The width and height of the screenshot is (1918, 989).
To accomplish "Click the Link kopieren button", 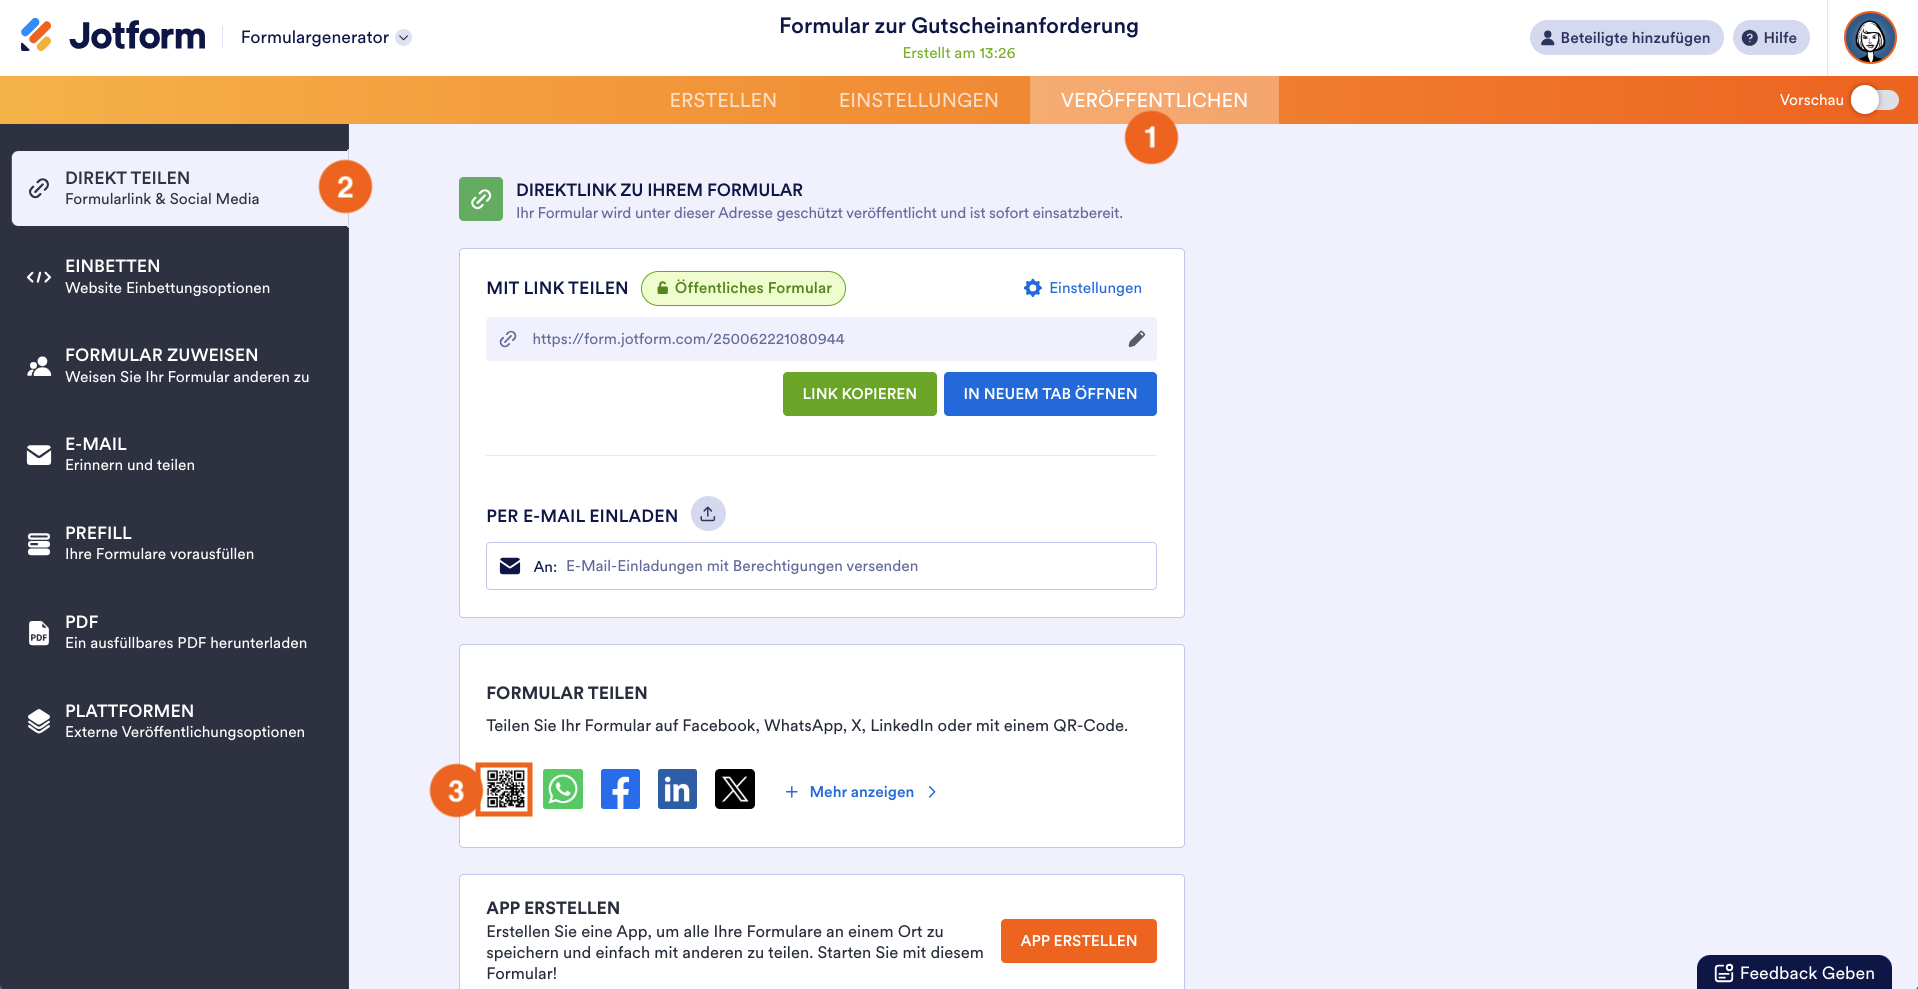I will [859, 394].
